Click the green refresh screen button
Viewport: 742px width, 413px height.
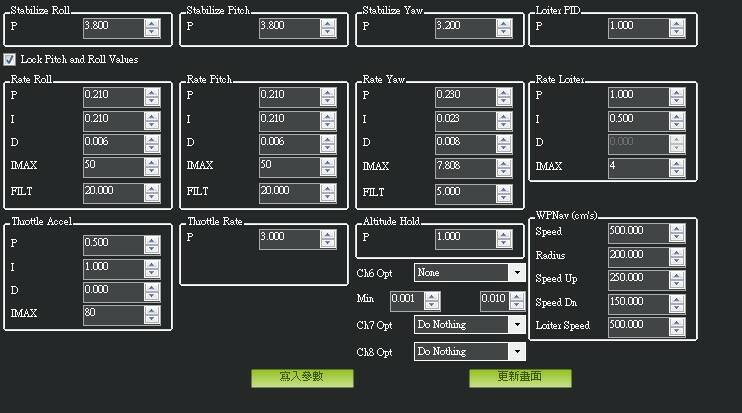pyautogui.click(x=520, y=377)
